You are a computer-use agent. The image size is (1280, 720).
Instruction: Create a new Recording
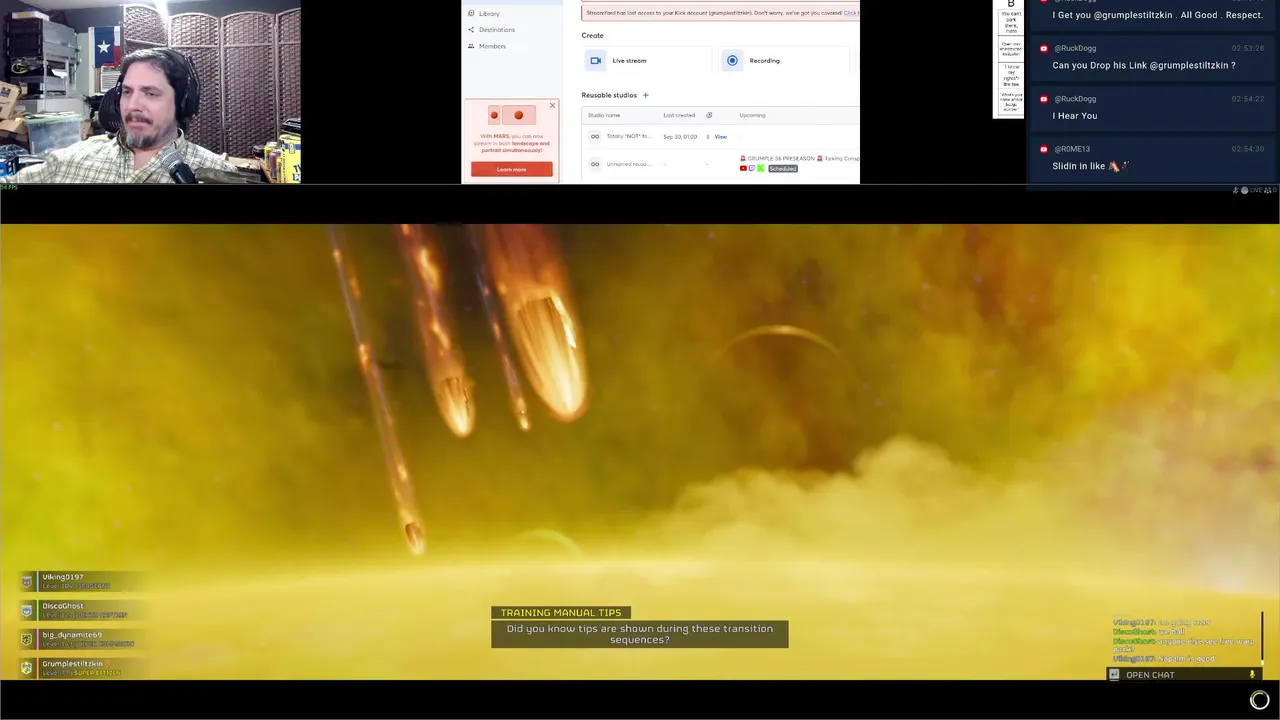point(783,60)
